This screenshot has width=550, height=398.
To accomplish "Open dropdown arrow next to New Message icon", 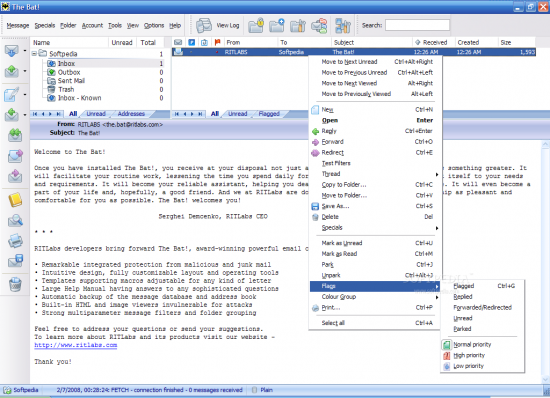I will [x=25, y=94].
